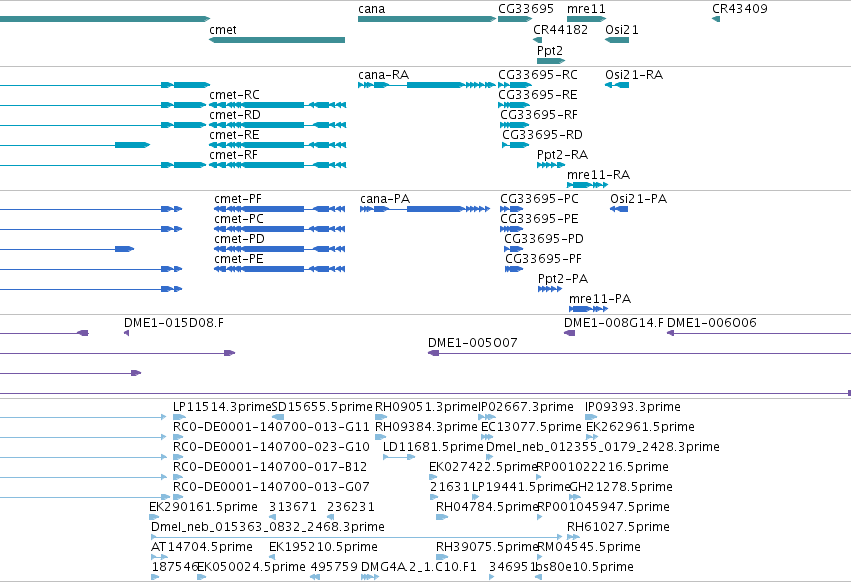Screen dimensions: 851x582
Task: Select the DME1-008G14.F feature label
Action: tap(614, 322)
